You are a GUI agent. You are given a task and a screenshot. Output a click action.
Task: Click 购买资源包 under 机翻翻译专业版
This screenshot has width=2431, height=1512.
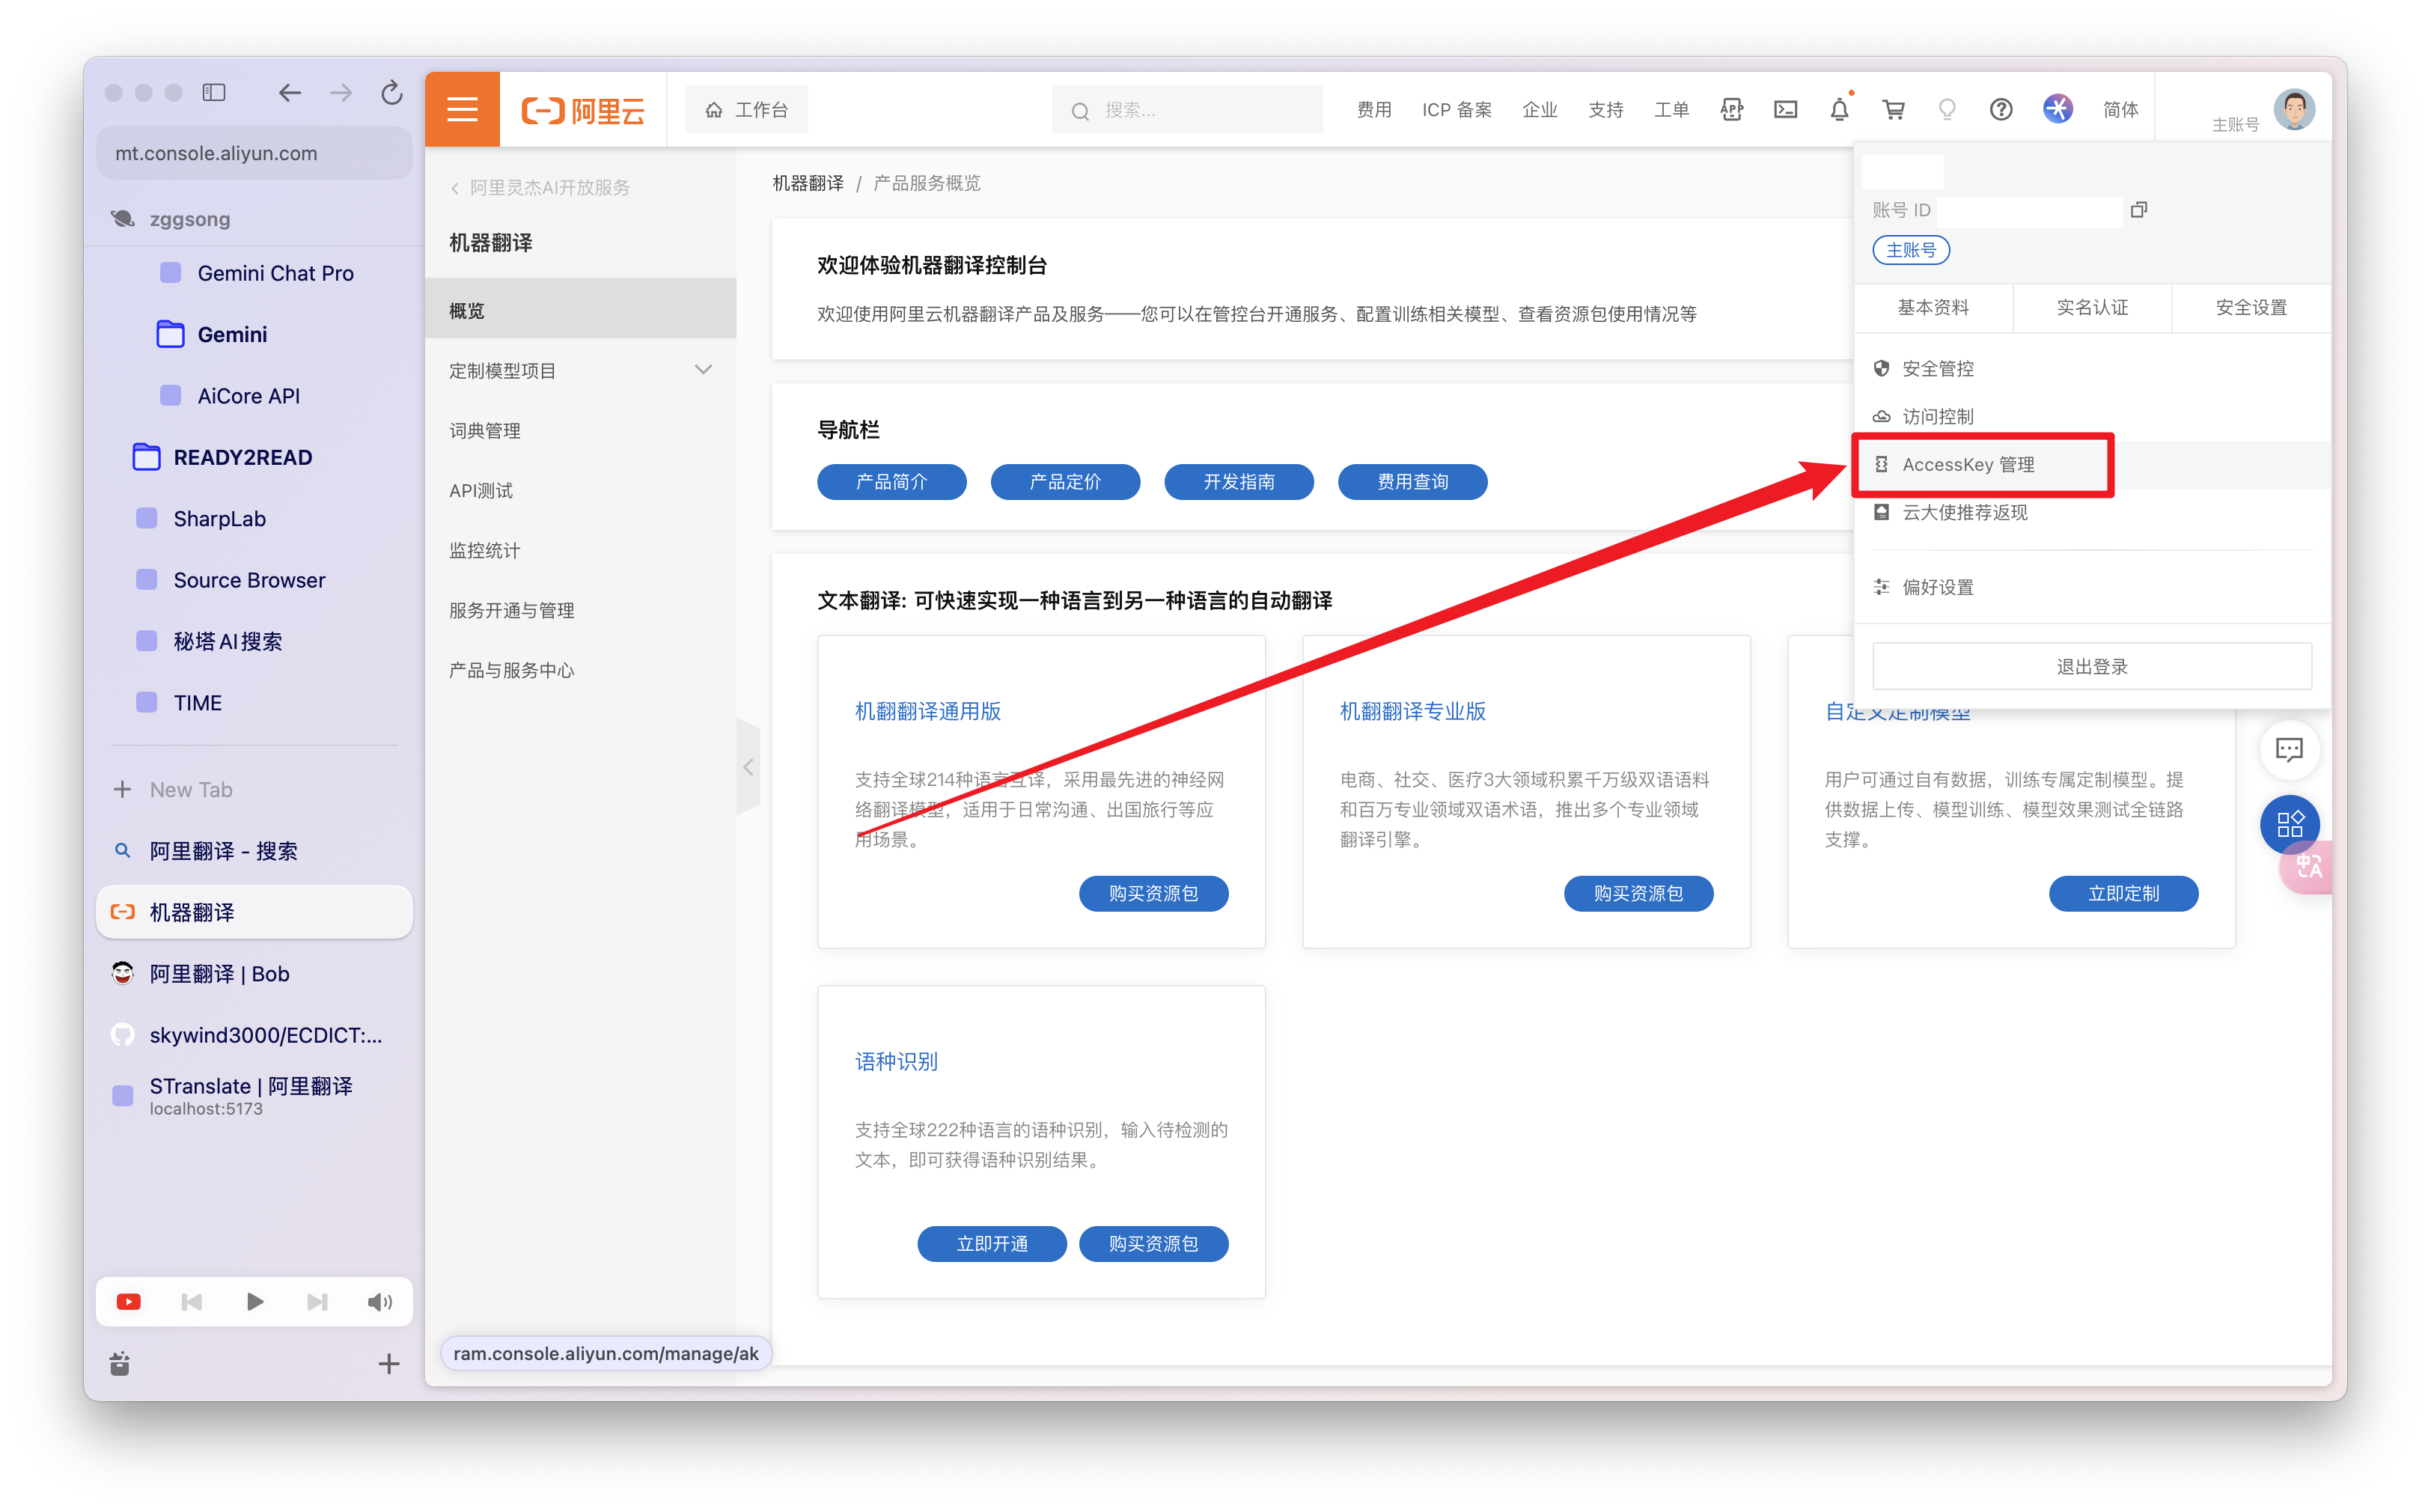(1638, 893)
